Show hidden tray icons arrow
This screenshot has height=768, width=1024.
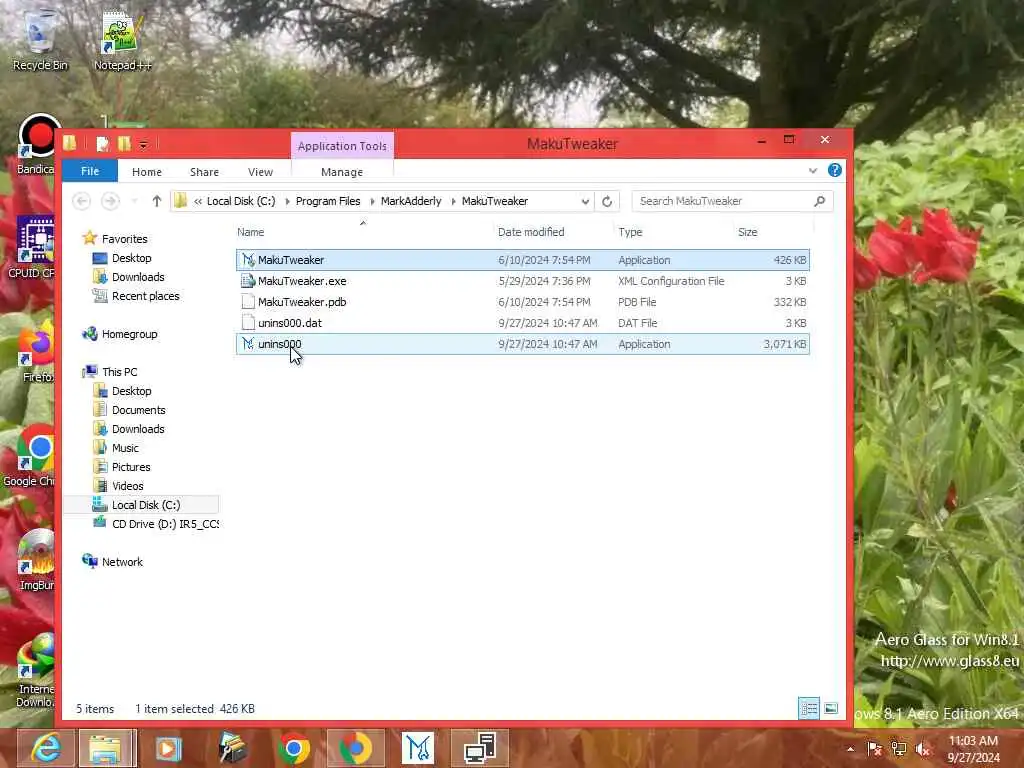(x=850, y=749)
